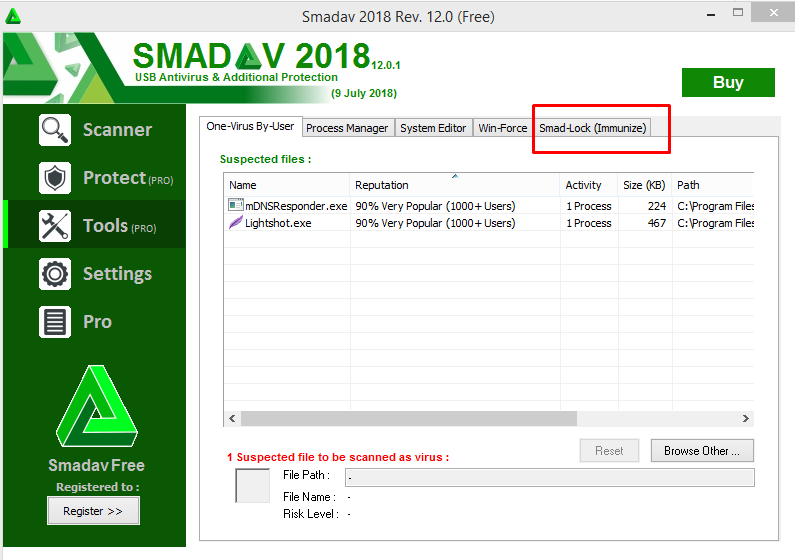Click the Lightshot.exe feather icon
Image resolution: width=795 pixels, height=560 pixels.
(x=236, y=222)
